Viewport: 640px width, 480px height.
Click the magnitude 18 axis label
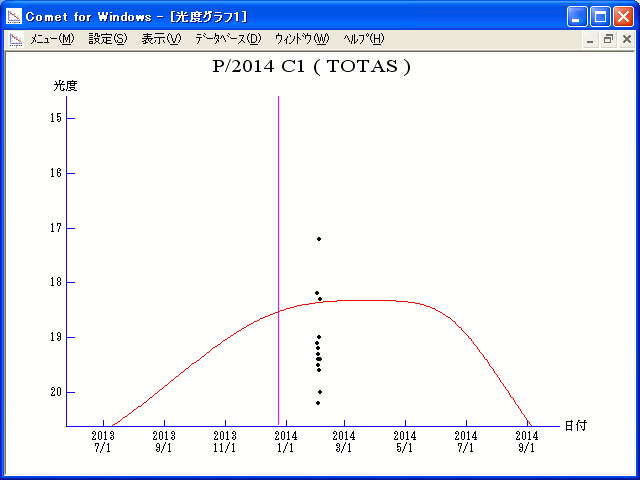(56, 282)
